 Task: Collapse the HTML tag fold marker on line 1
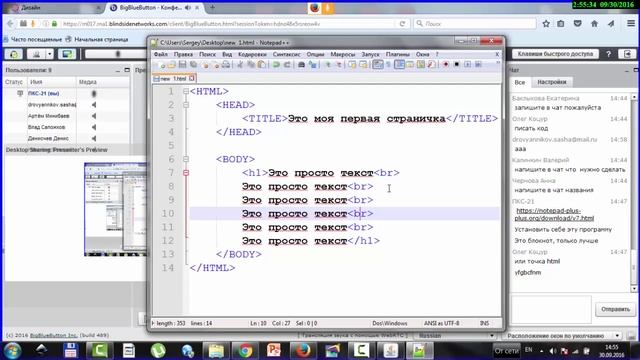pos(186,91)
